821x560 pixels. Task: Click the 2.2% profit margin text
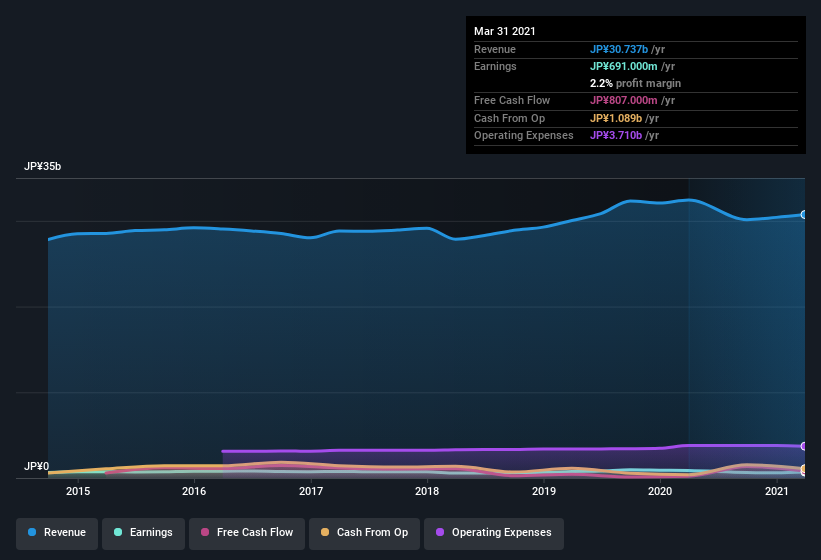point(636,83)
